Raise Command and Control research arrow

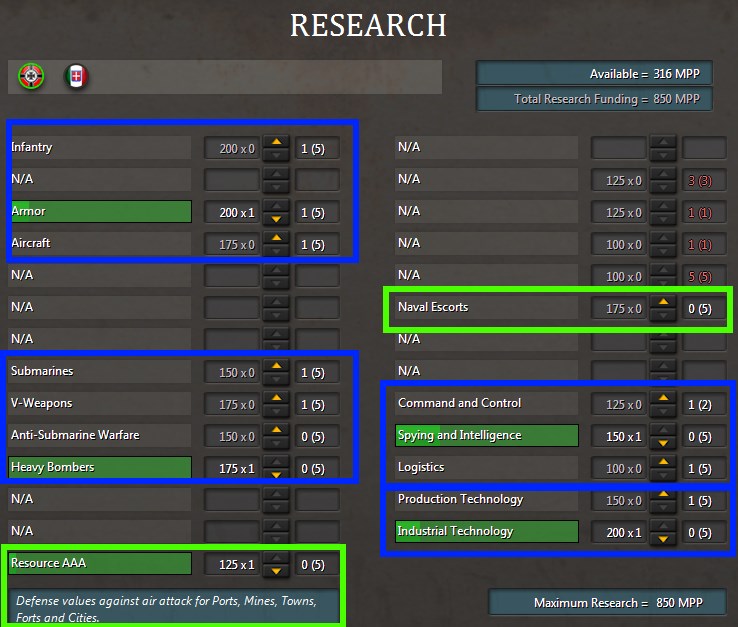click(x=663, y=398)
